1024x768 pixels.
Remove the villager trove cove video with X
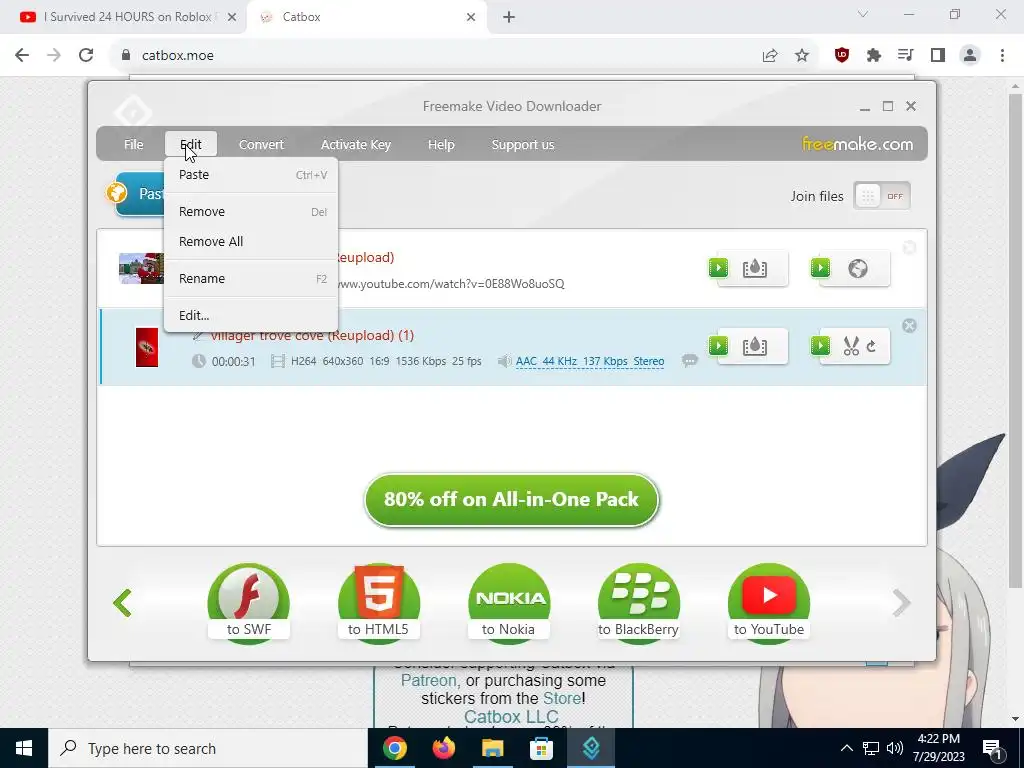(909, 326)
